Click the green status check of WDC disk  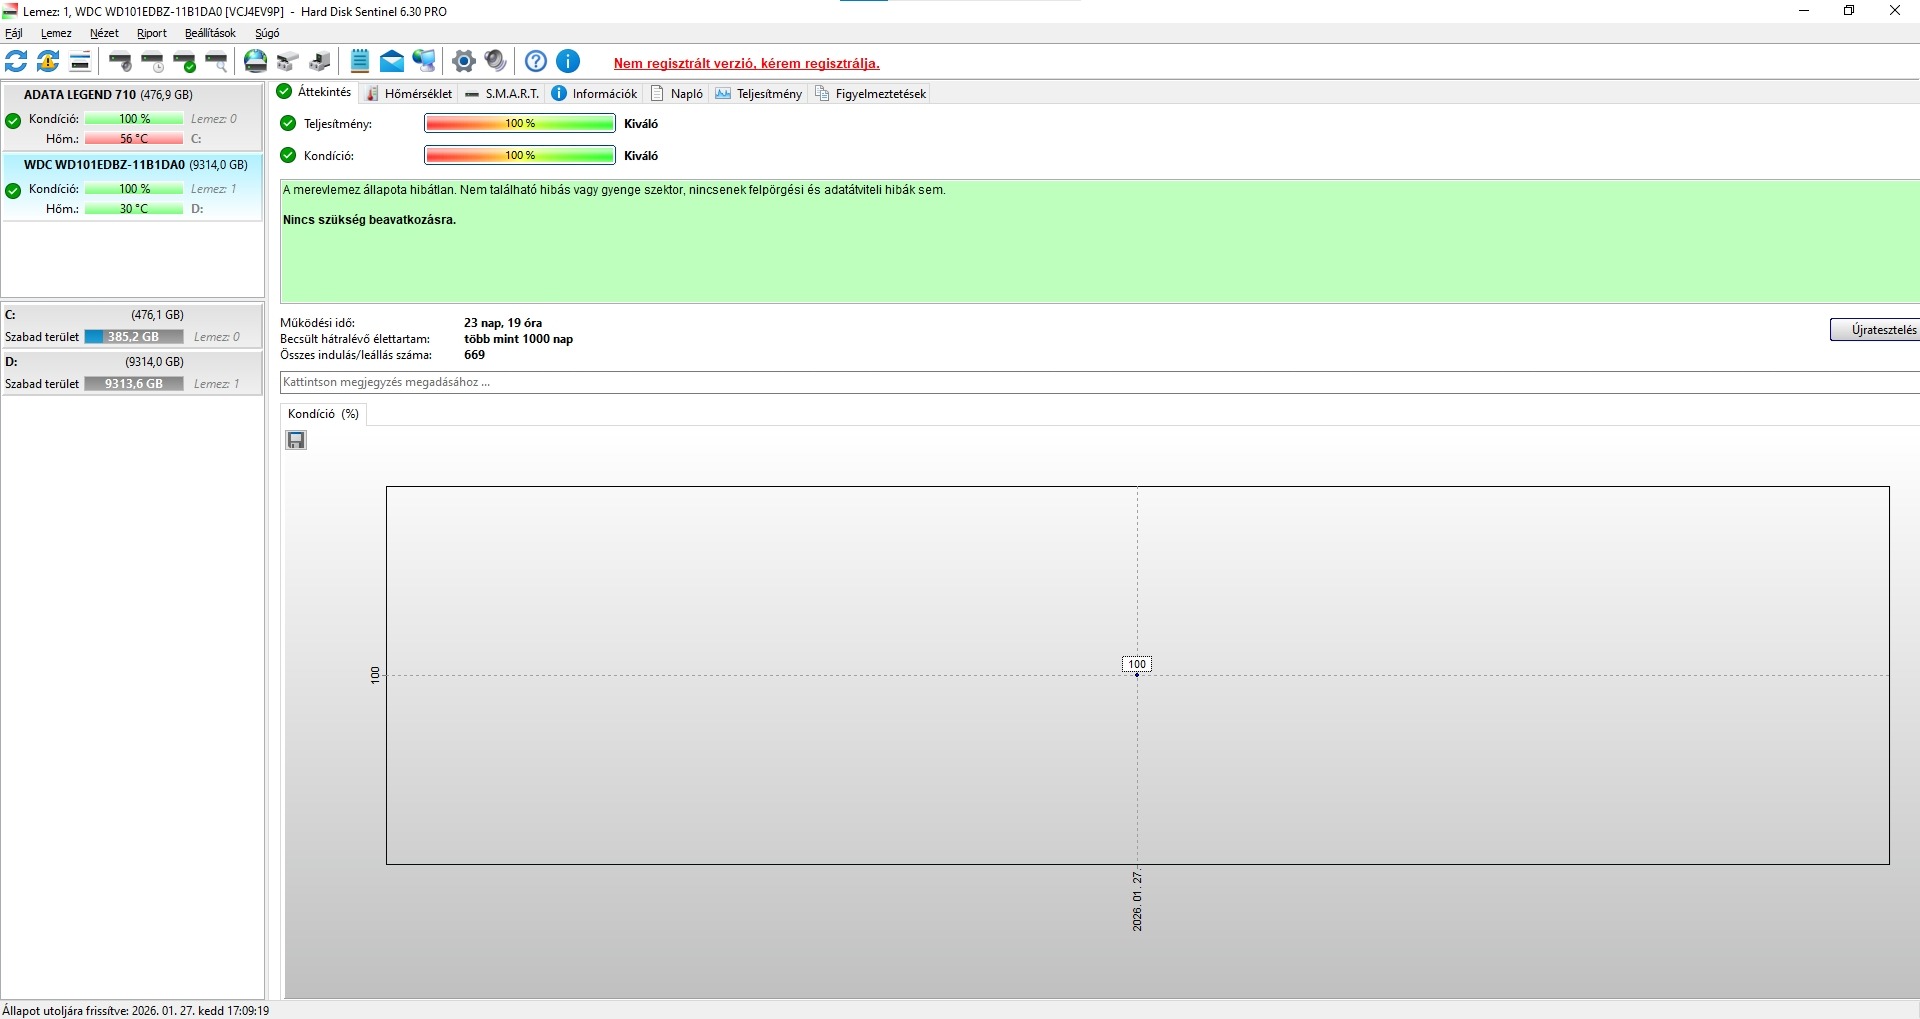click(13, 191)
